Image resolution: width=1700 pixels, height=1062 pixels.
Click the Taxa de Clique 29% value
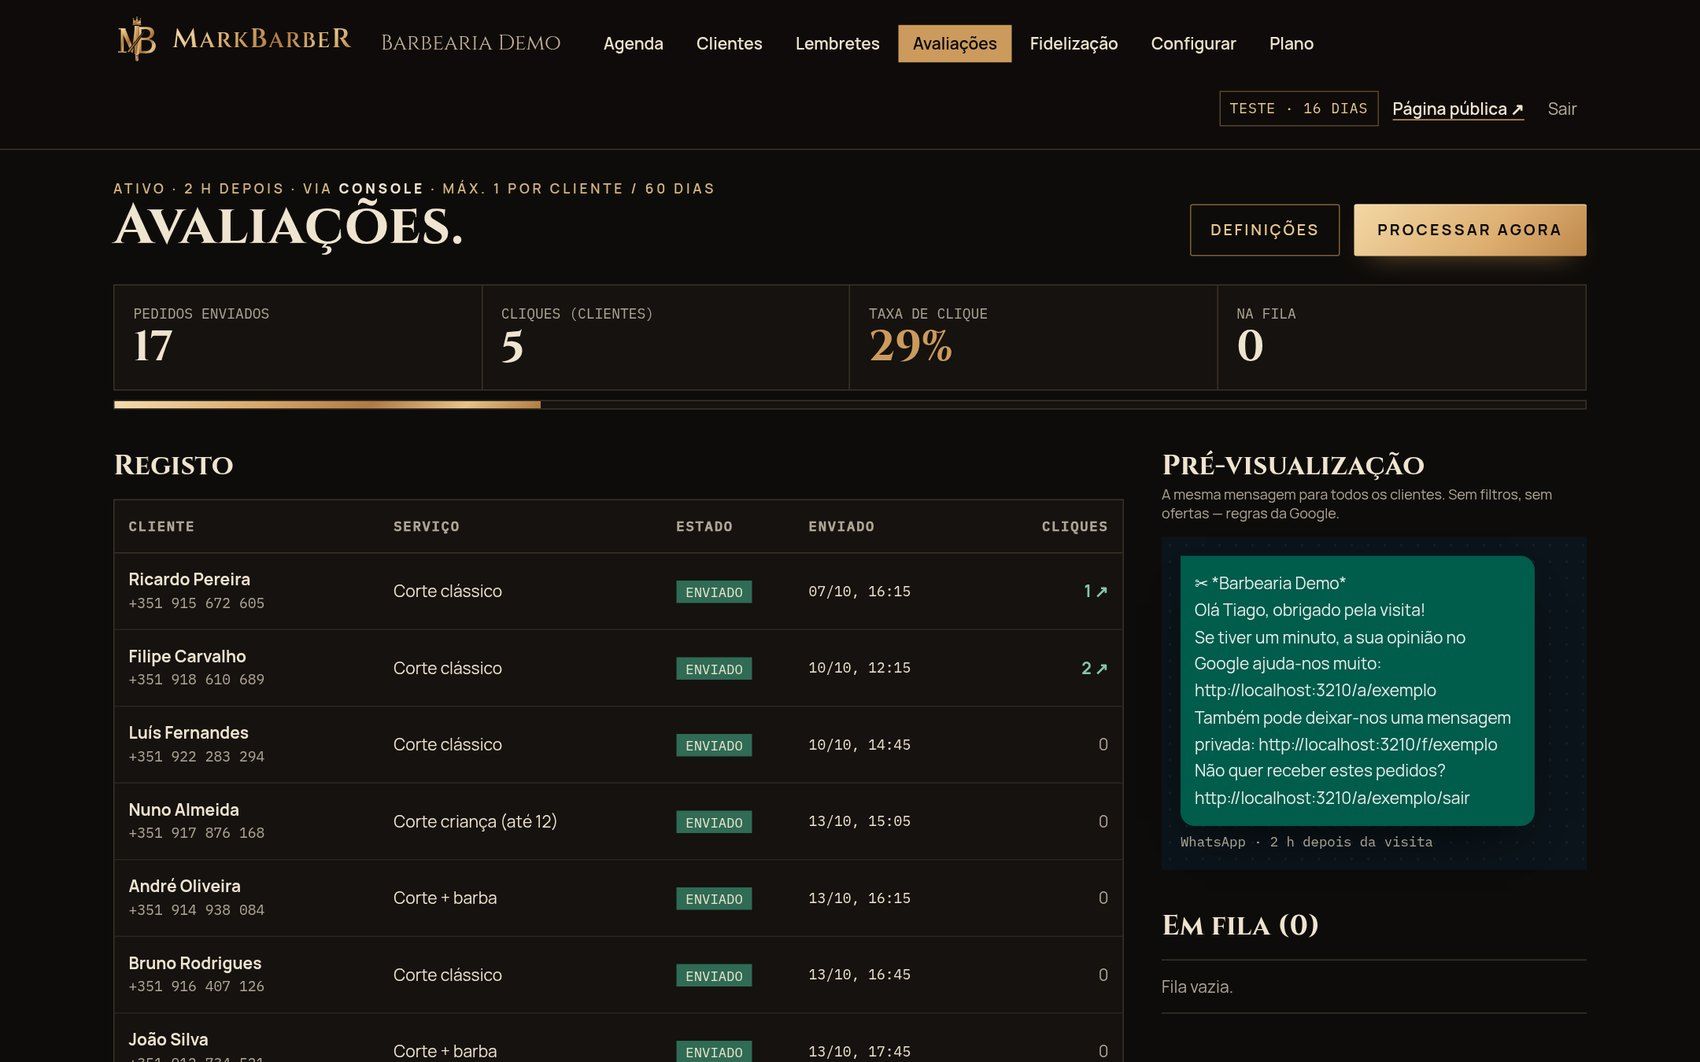910,346
